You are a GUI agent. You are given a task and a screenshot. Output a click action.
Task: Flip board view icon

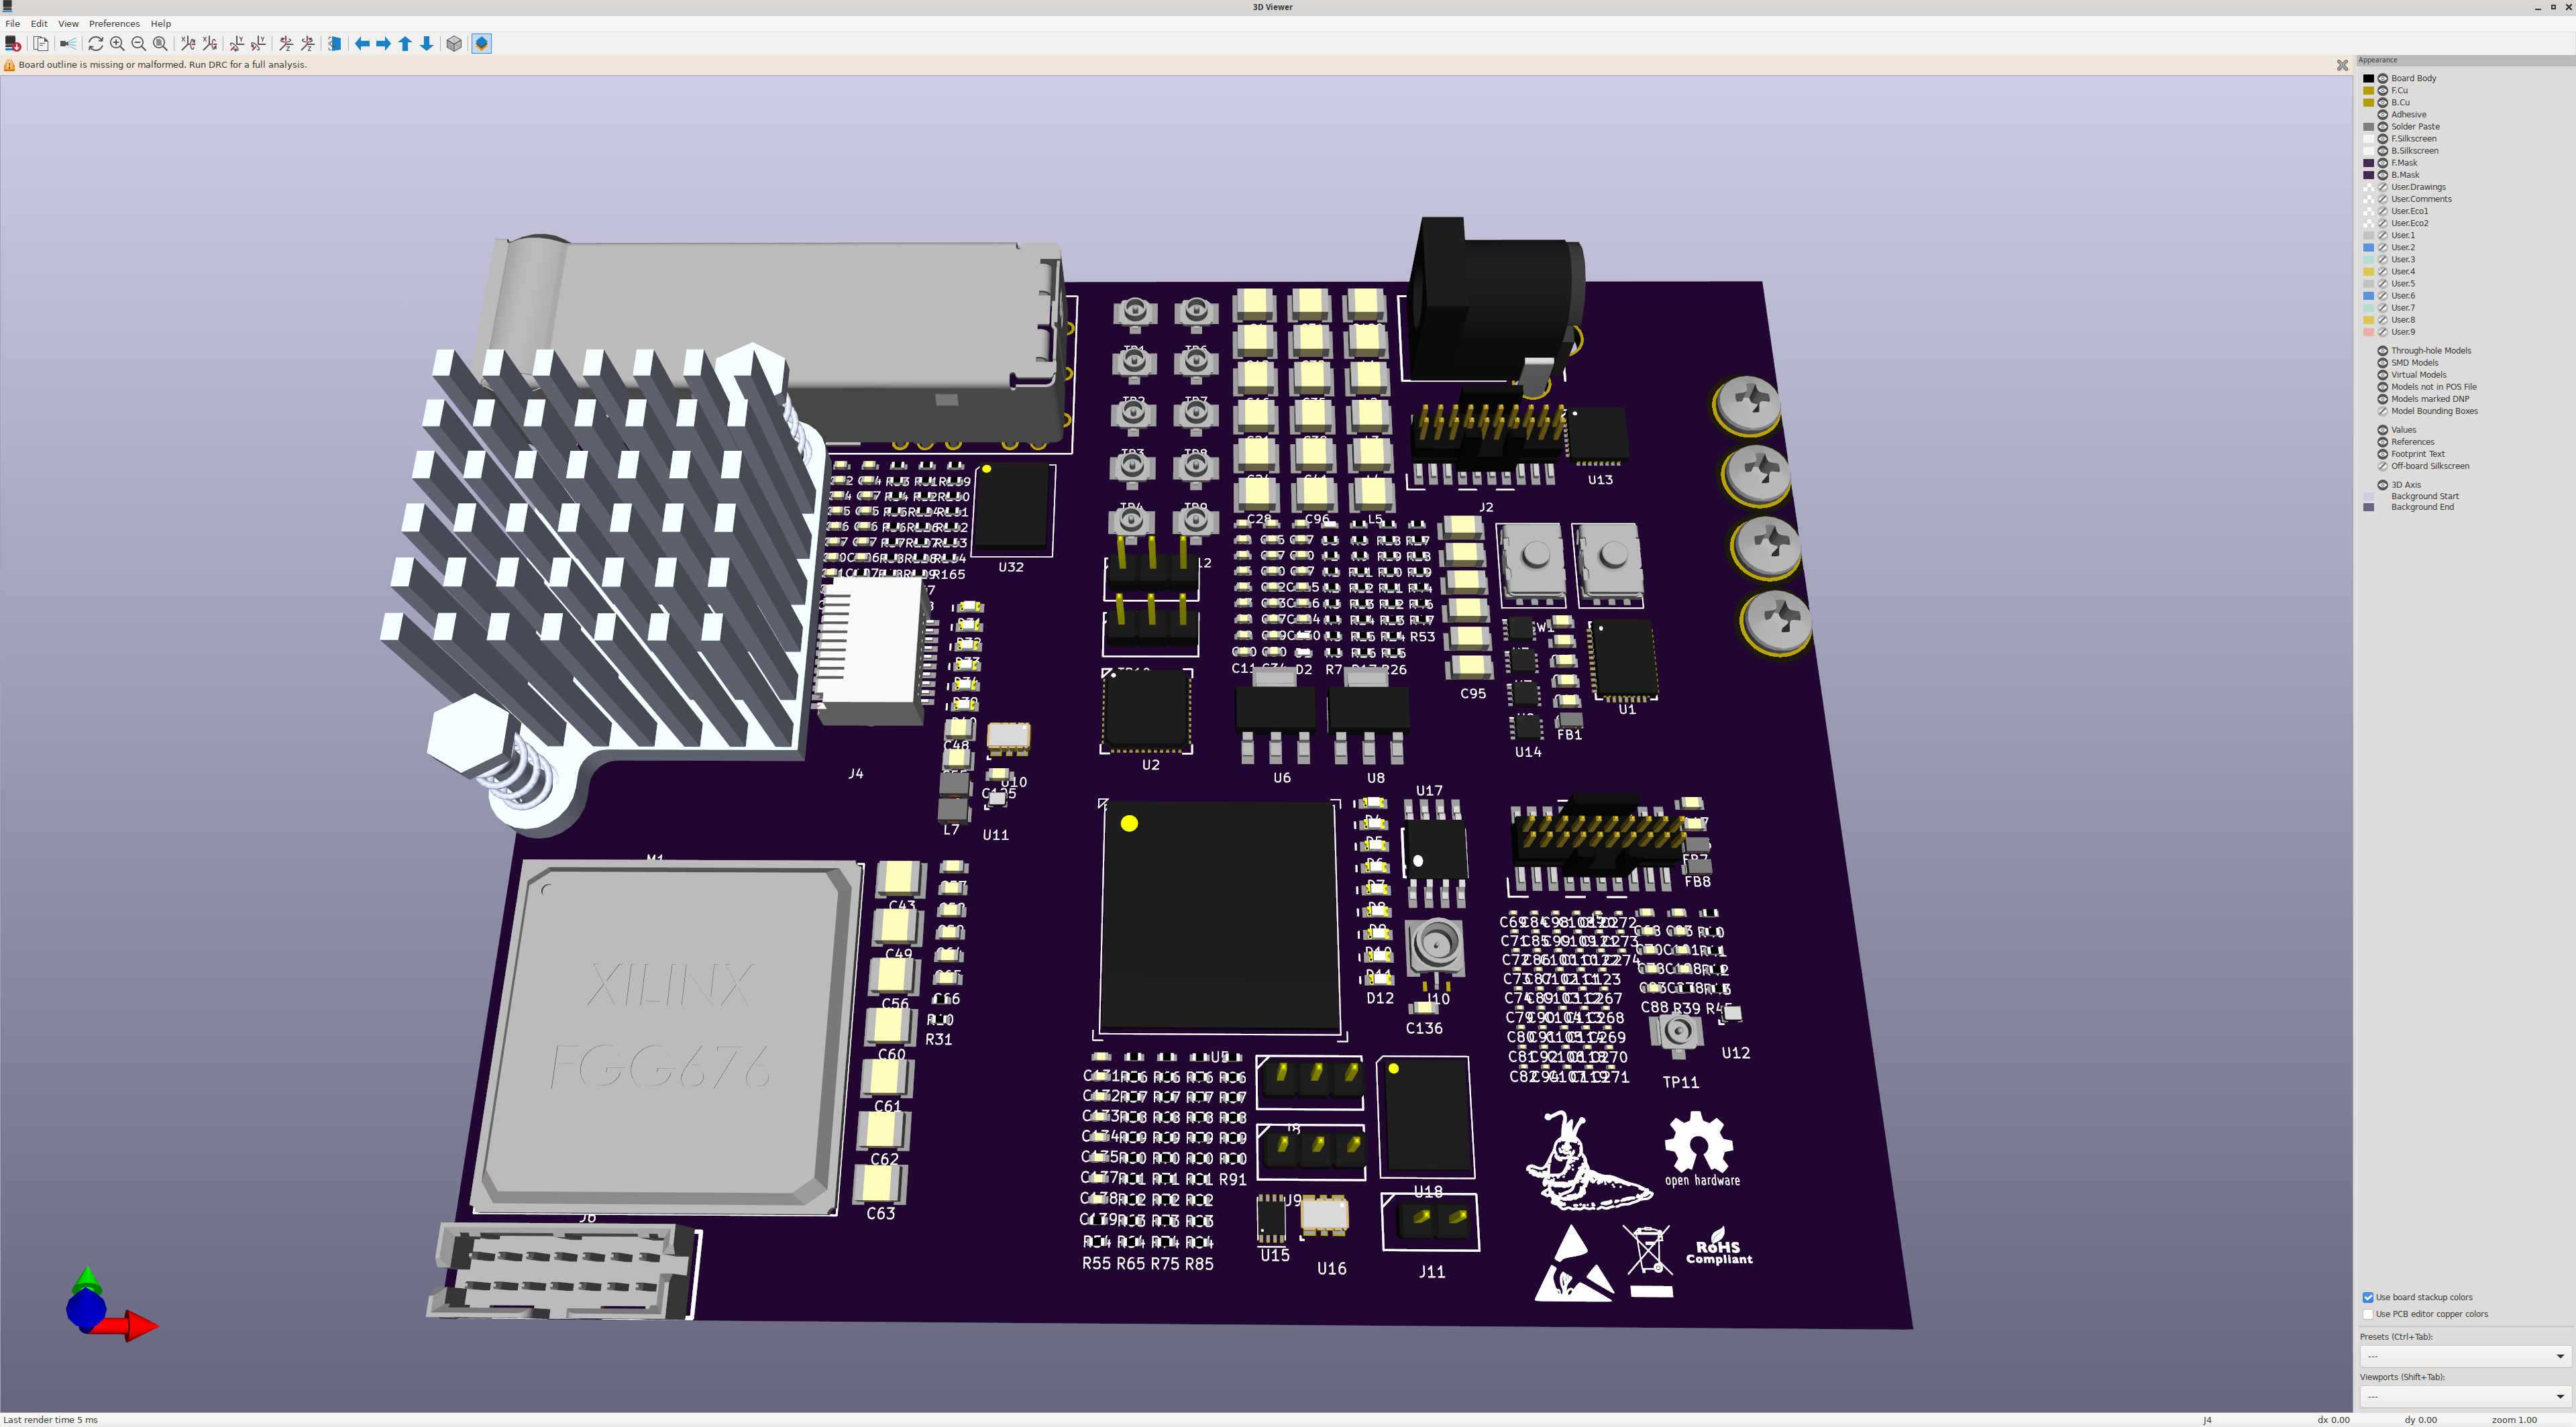(x=335, y=44)
